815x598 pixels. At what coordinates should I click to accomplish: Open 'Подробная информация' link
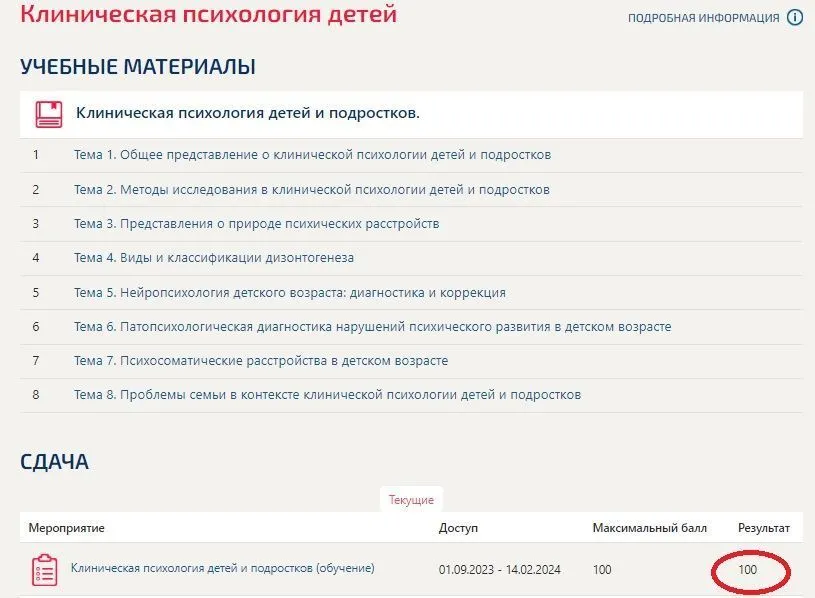click(x=703, y=18)
